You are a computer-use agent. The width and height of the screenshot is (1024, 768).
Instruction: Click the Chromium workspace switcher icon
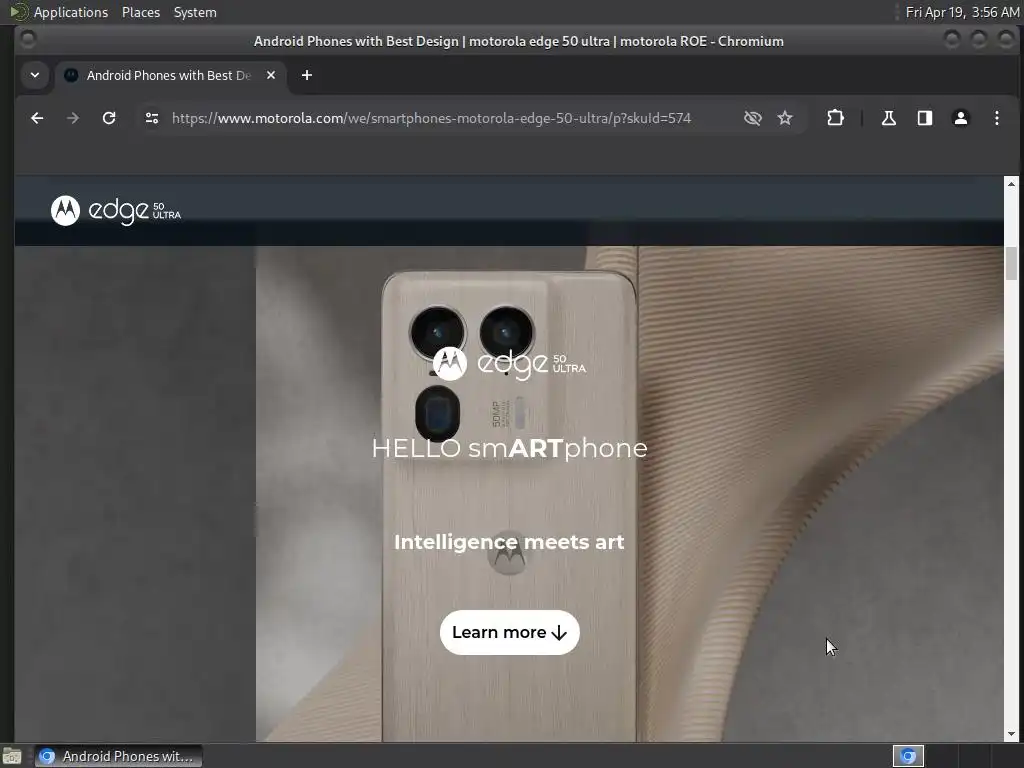tap(908, 756)
